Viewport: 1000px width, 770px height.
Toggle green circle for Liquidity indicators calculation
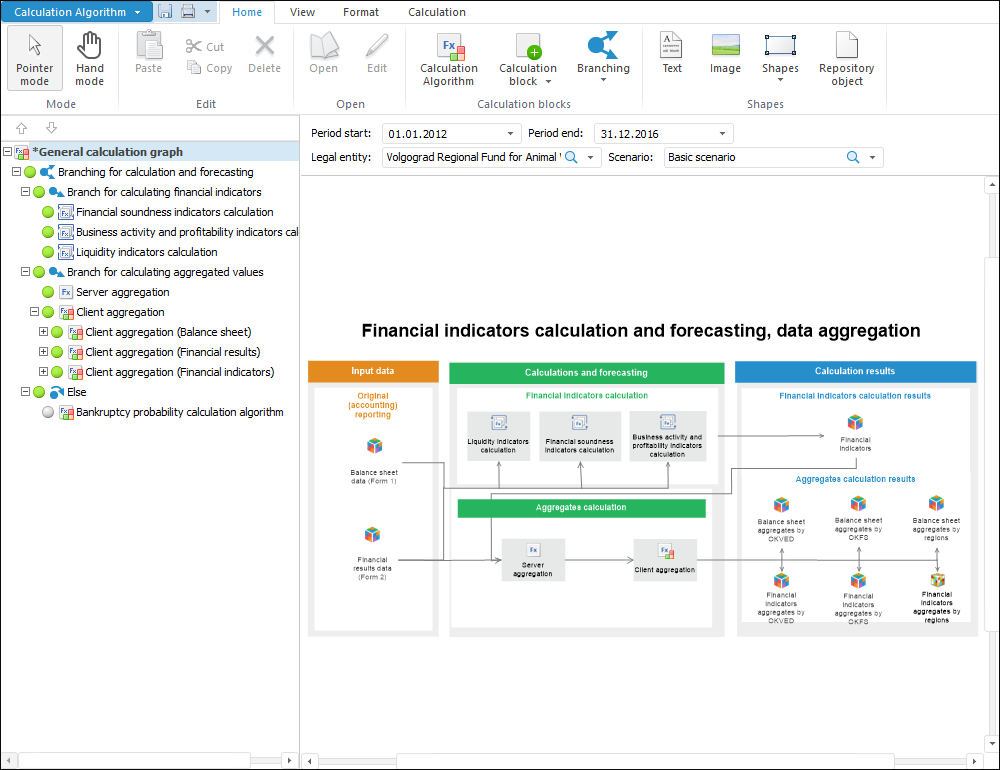[x=48, y=252]
